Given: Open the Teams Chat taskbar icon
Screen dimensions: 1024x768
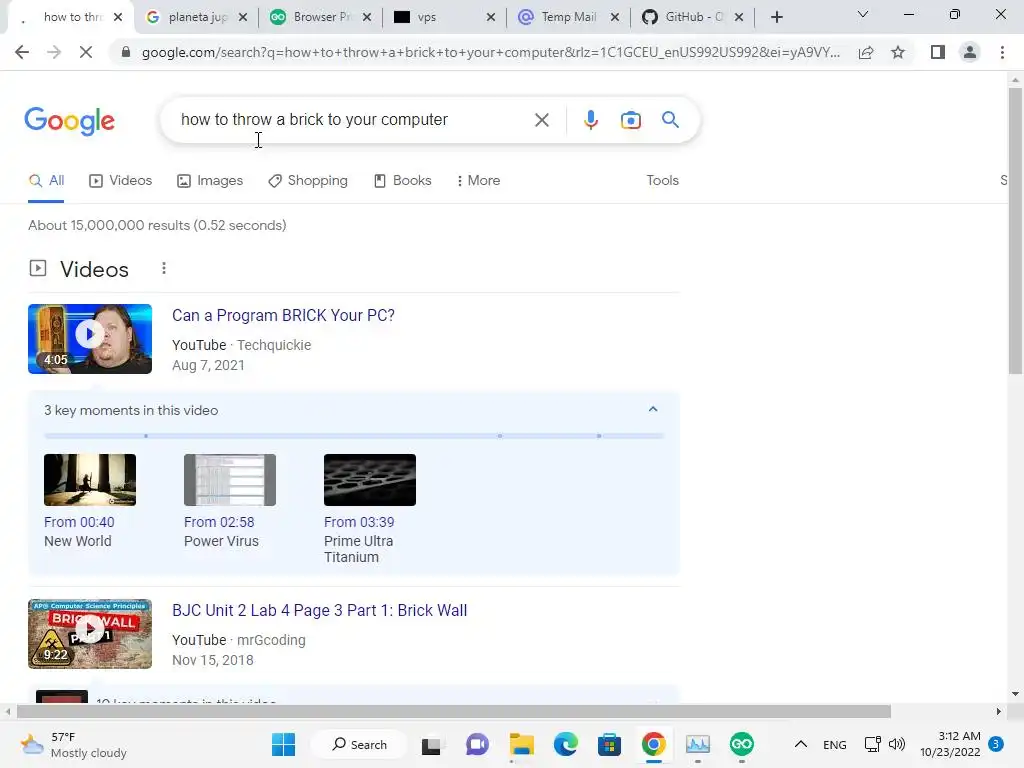Looking at the screenshot, I should [x=477, y=744].
